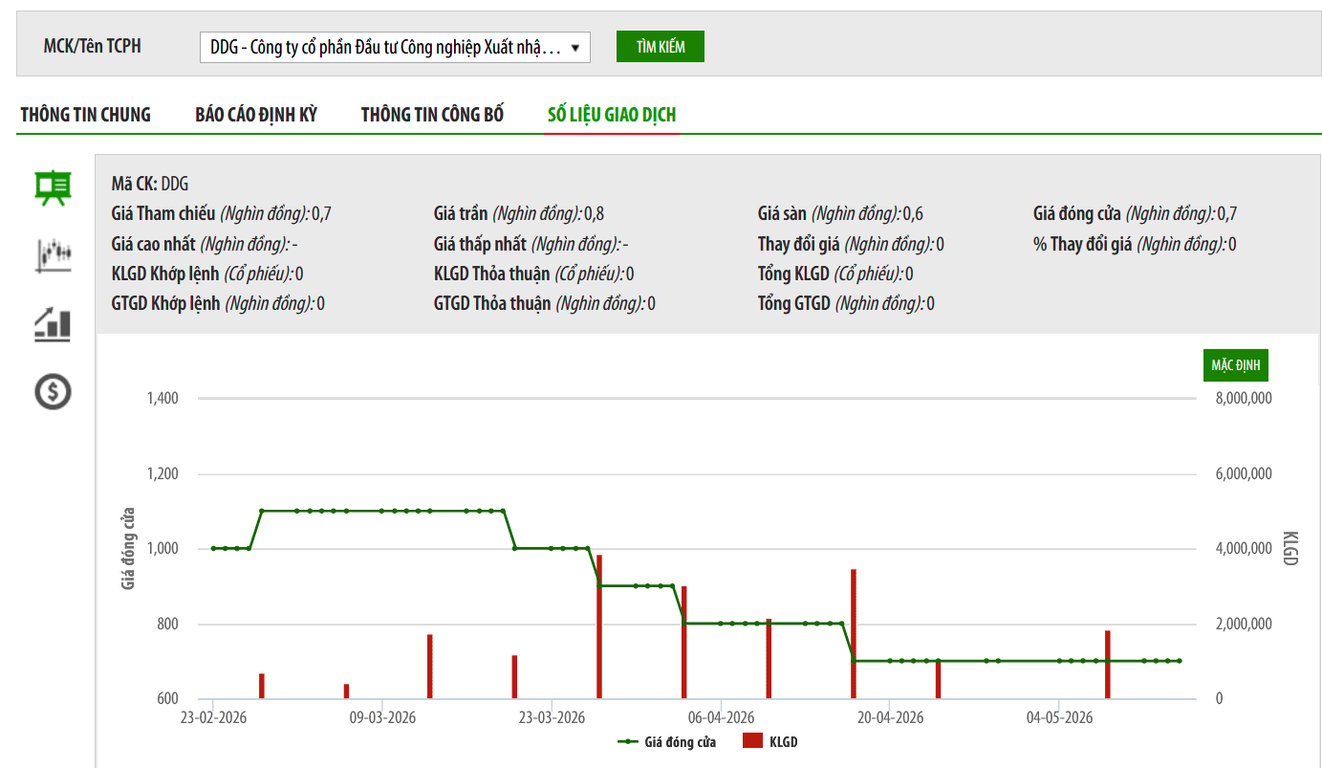Screen dimensions: 1322x768
Task: Click Giá Tham chiếu value 0,7
Action: (x=322, y=213)
